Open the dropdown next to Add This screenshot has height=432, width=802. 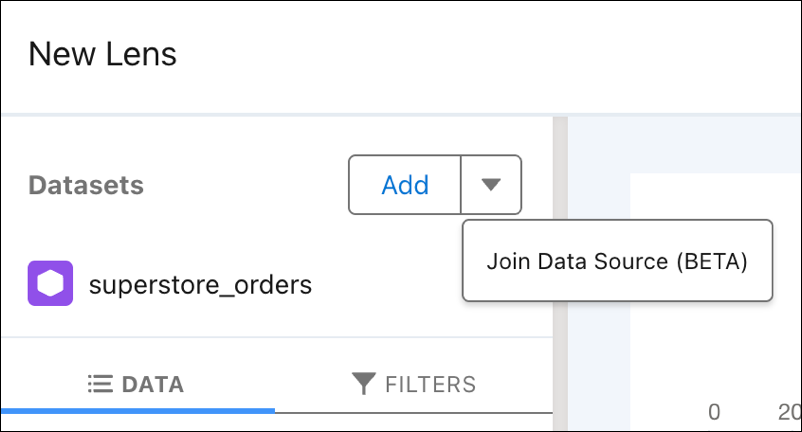[491, 185]
